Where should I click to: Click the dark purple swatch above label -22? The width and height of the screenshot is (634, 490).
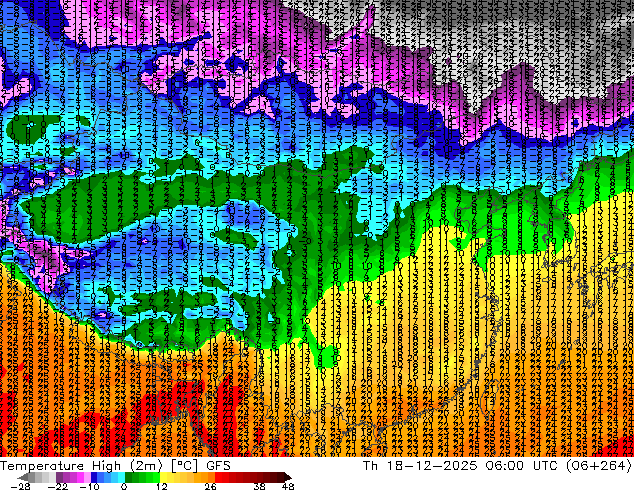(x=59, y=477)
